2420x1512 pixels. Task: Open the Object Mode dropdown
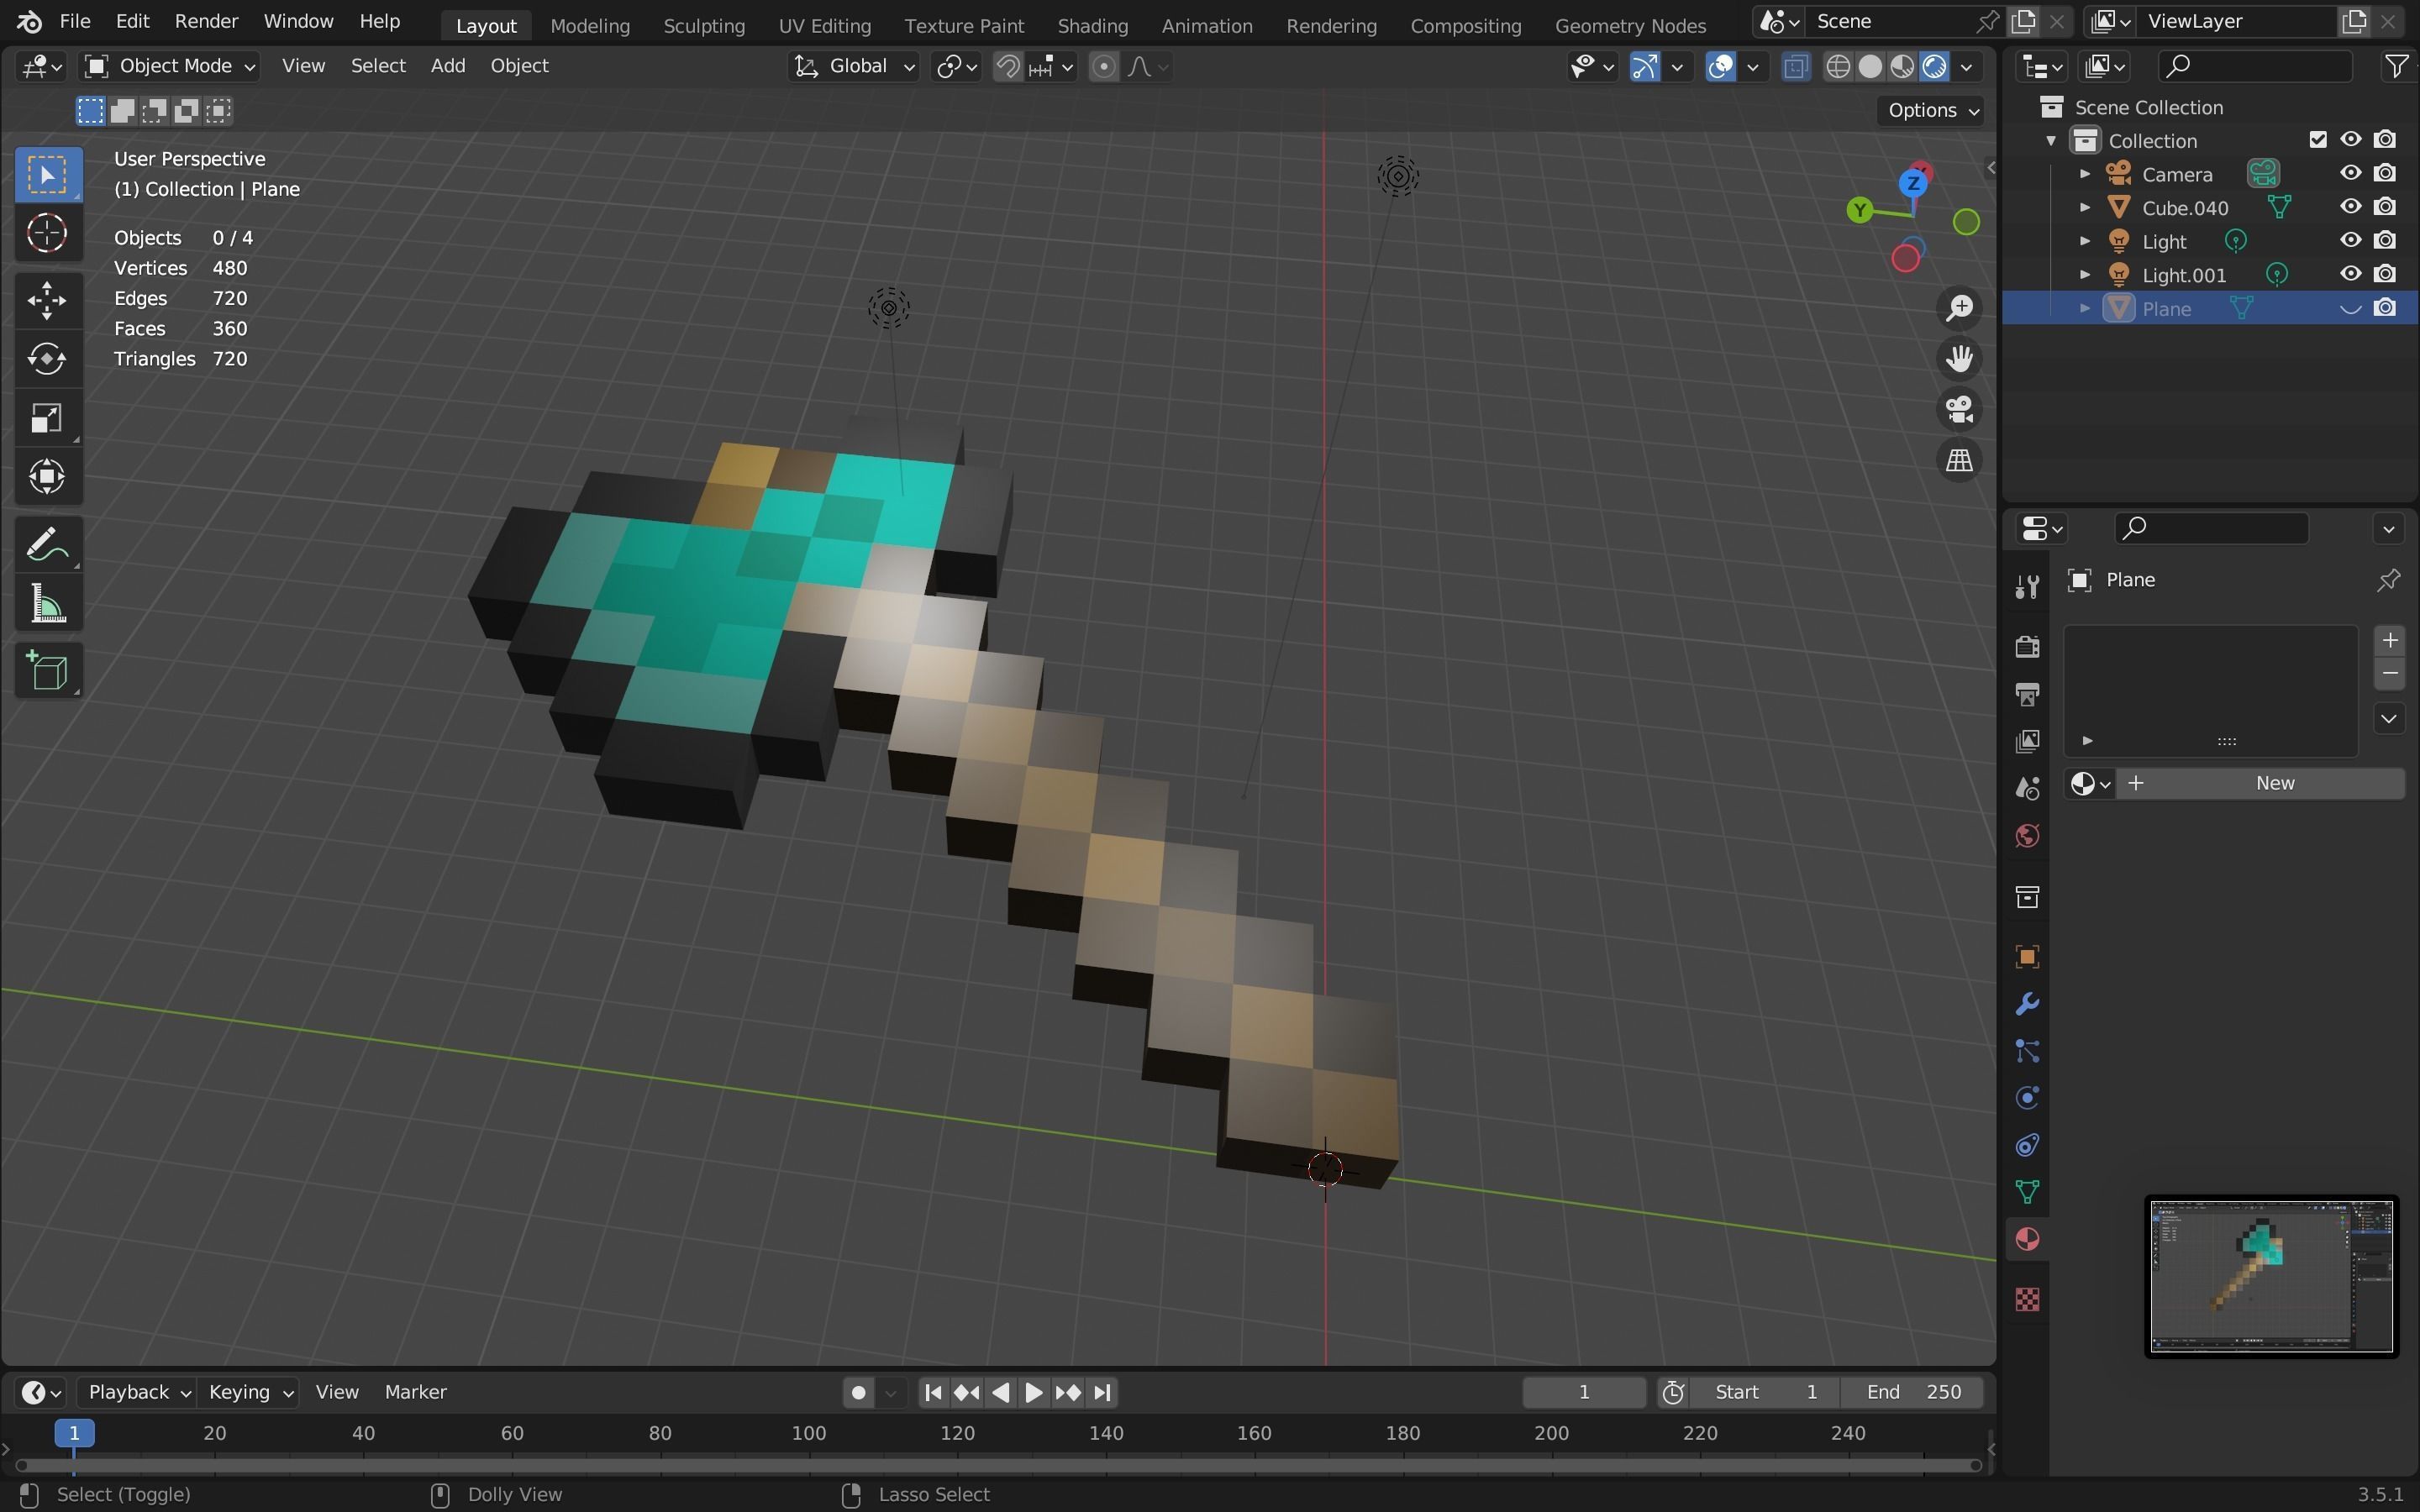coord(170,66)
